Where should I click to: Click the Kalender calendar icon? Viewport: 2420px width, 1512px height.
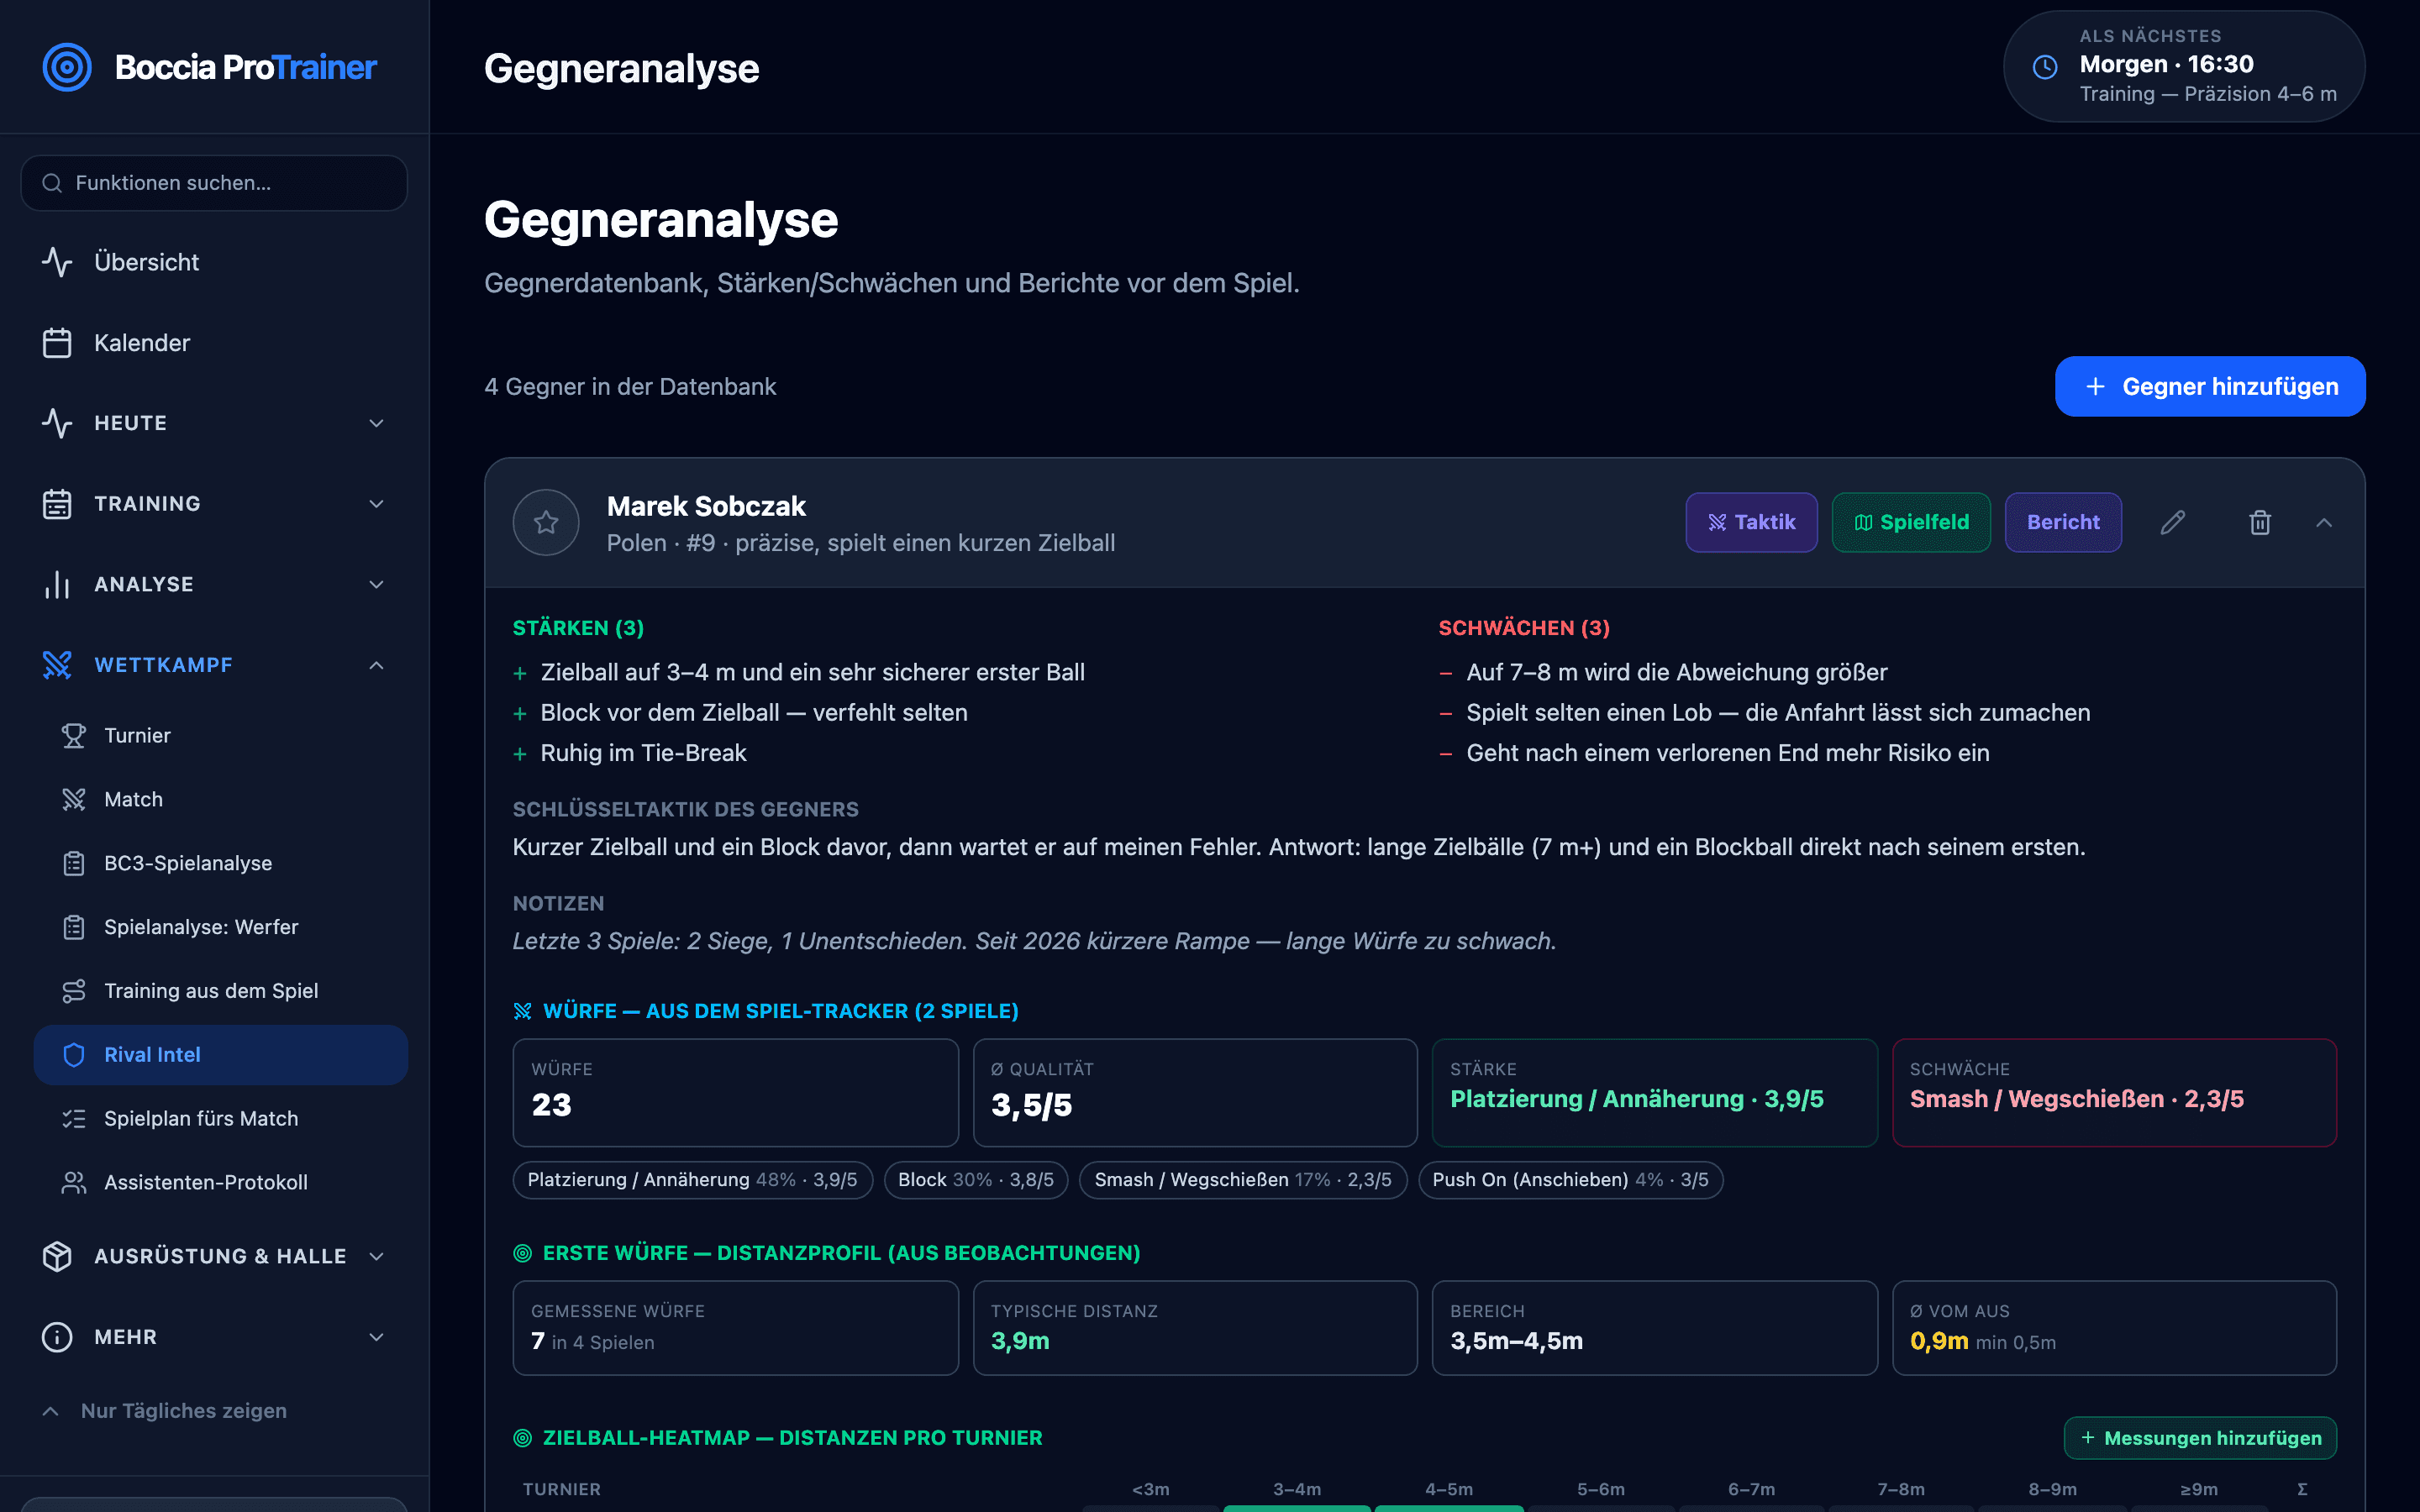pos(57,343)
